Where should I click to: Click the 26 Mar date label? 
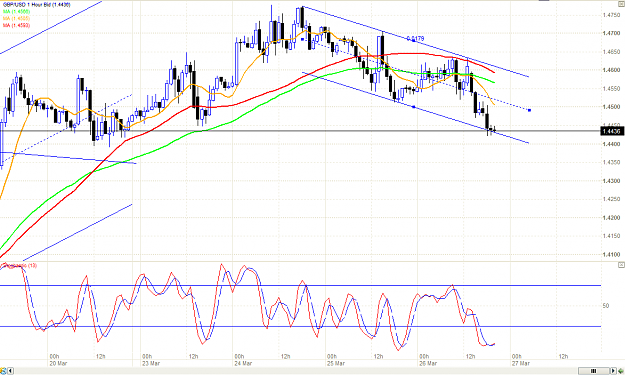tap(428, 363)
